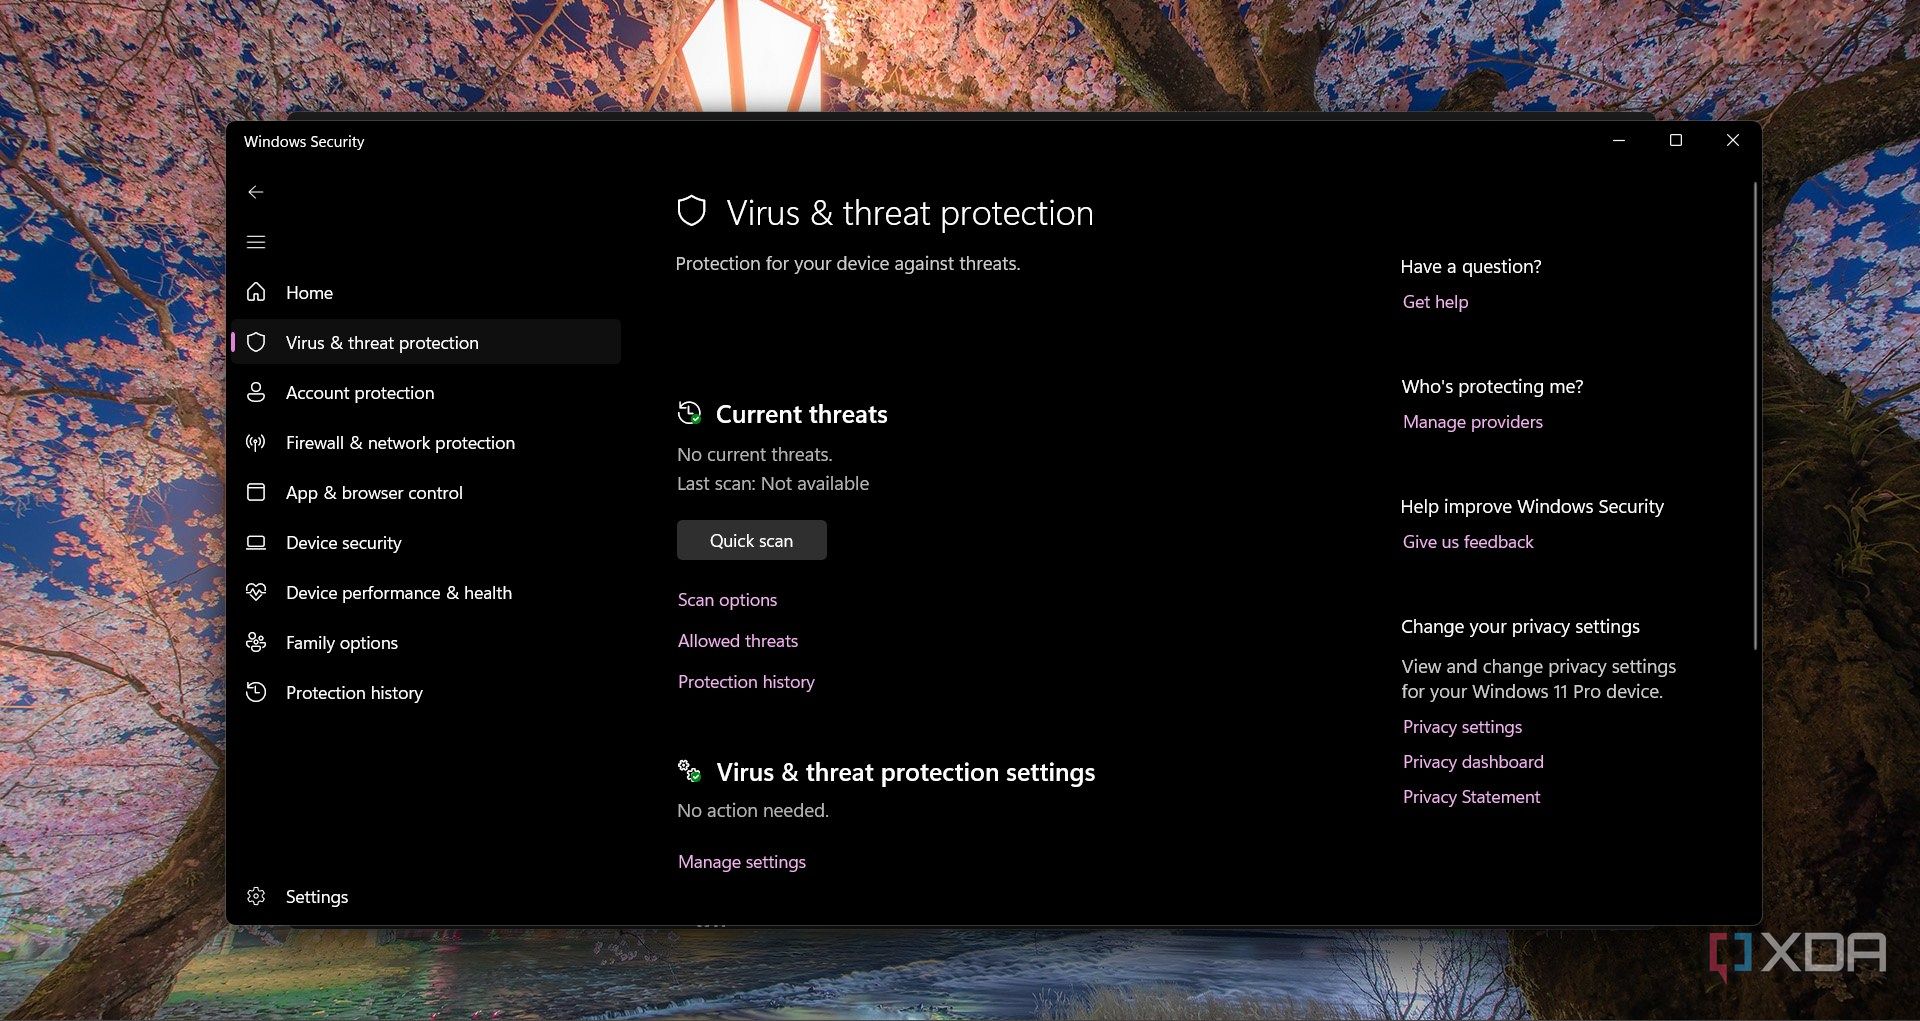Start a Quick scan
This screenshot has height=1021, width=1920.
click(752, 540)
